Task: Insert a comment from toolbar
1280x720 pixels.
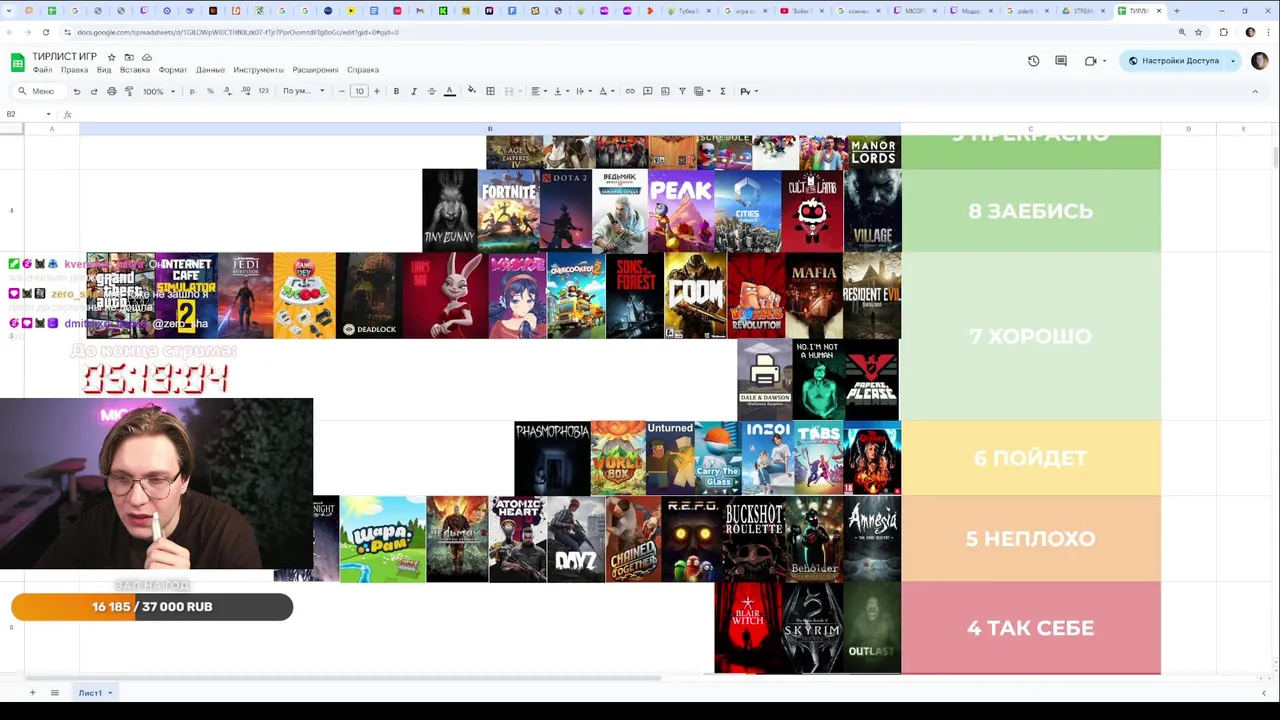Action: pyautogui.click(x=648, y=91)
